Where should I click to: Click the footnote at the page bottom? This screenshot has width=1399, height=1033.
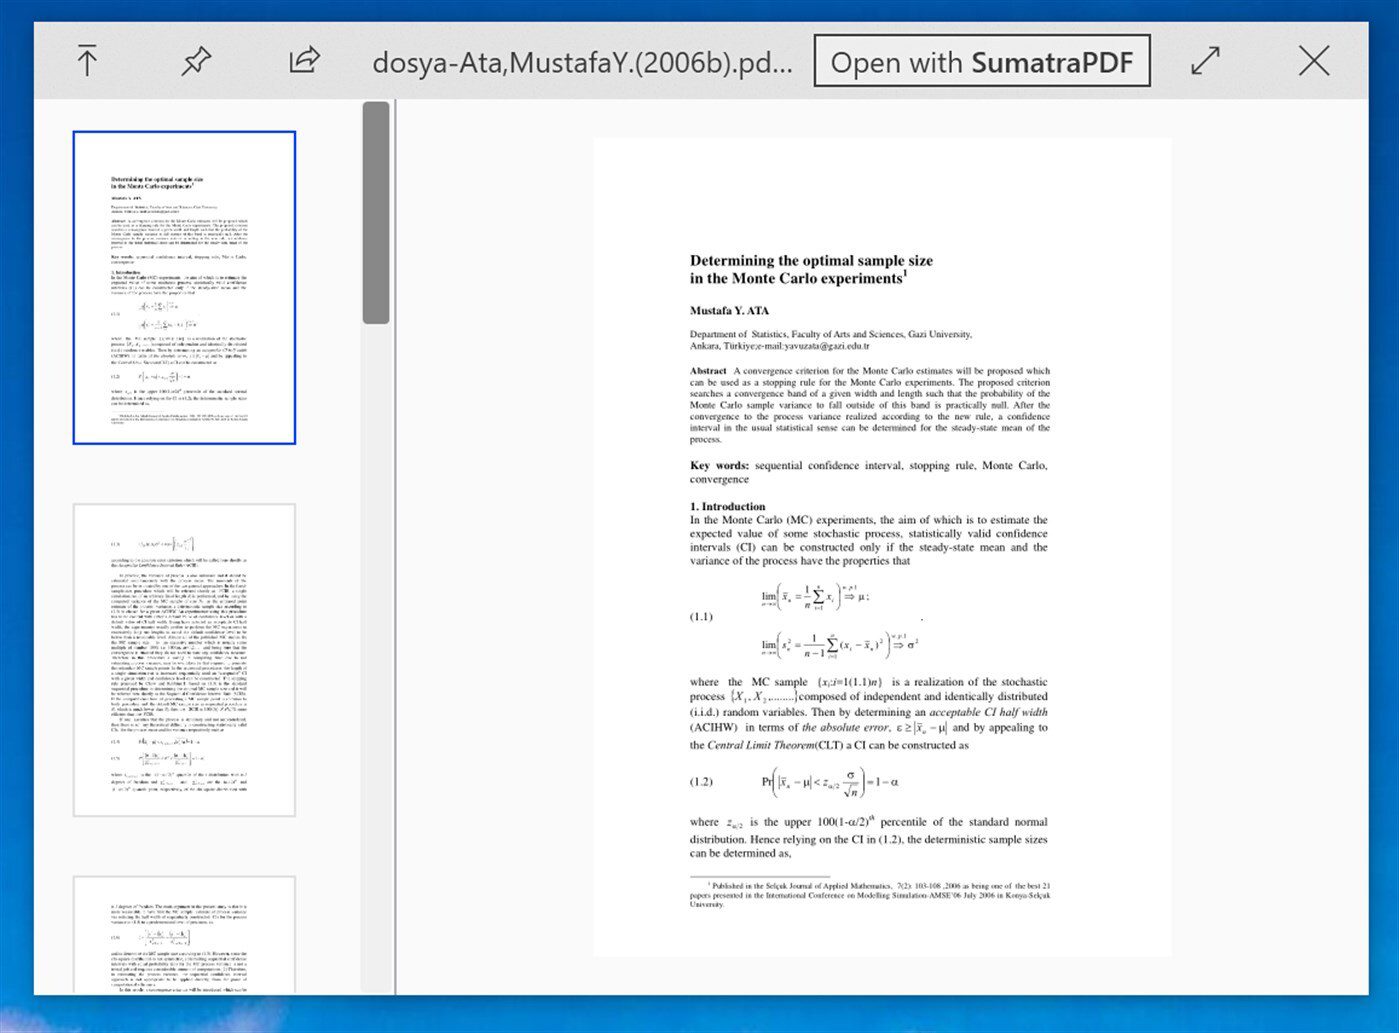click(868, 895)
